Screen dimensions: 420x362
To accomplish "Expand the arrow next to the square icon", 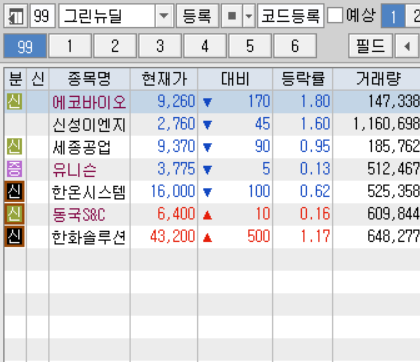I will click(x=249, y=16).
